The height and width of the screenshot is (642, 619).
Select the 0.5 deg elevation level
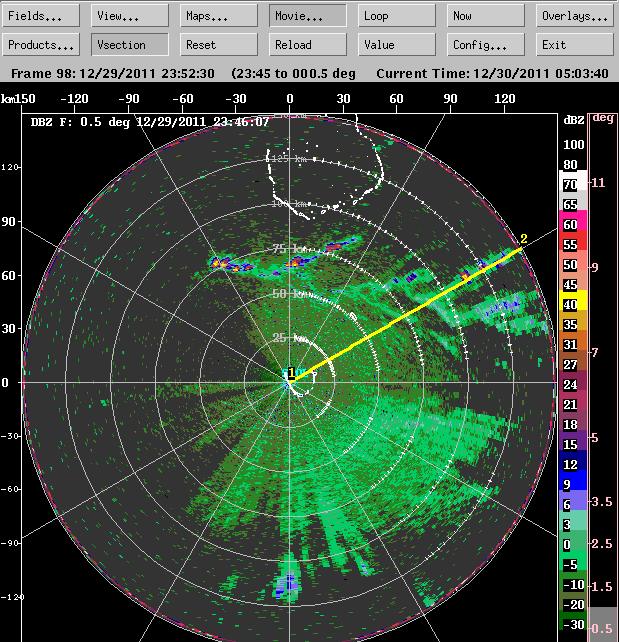point(602,628)
